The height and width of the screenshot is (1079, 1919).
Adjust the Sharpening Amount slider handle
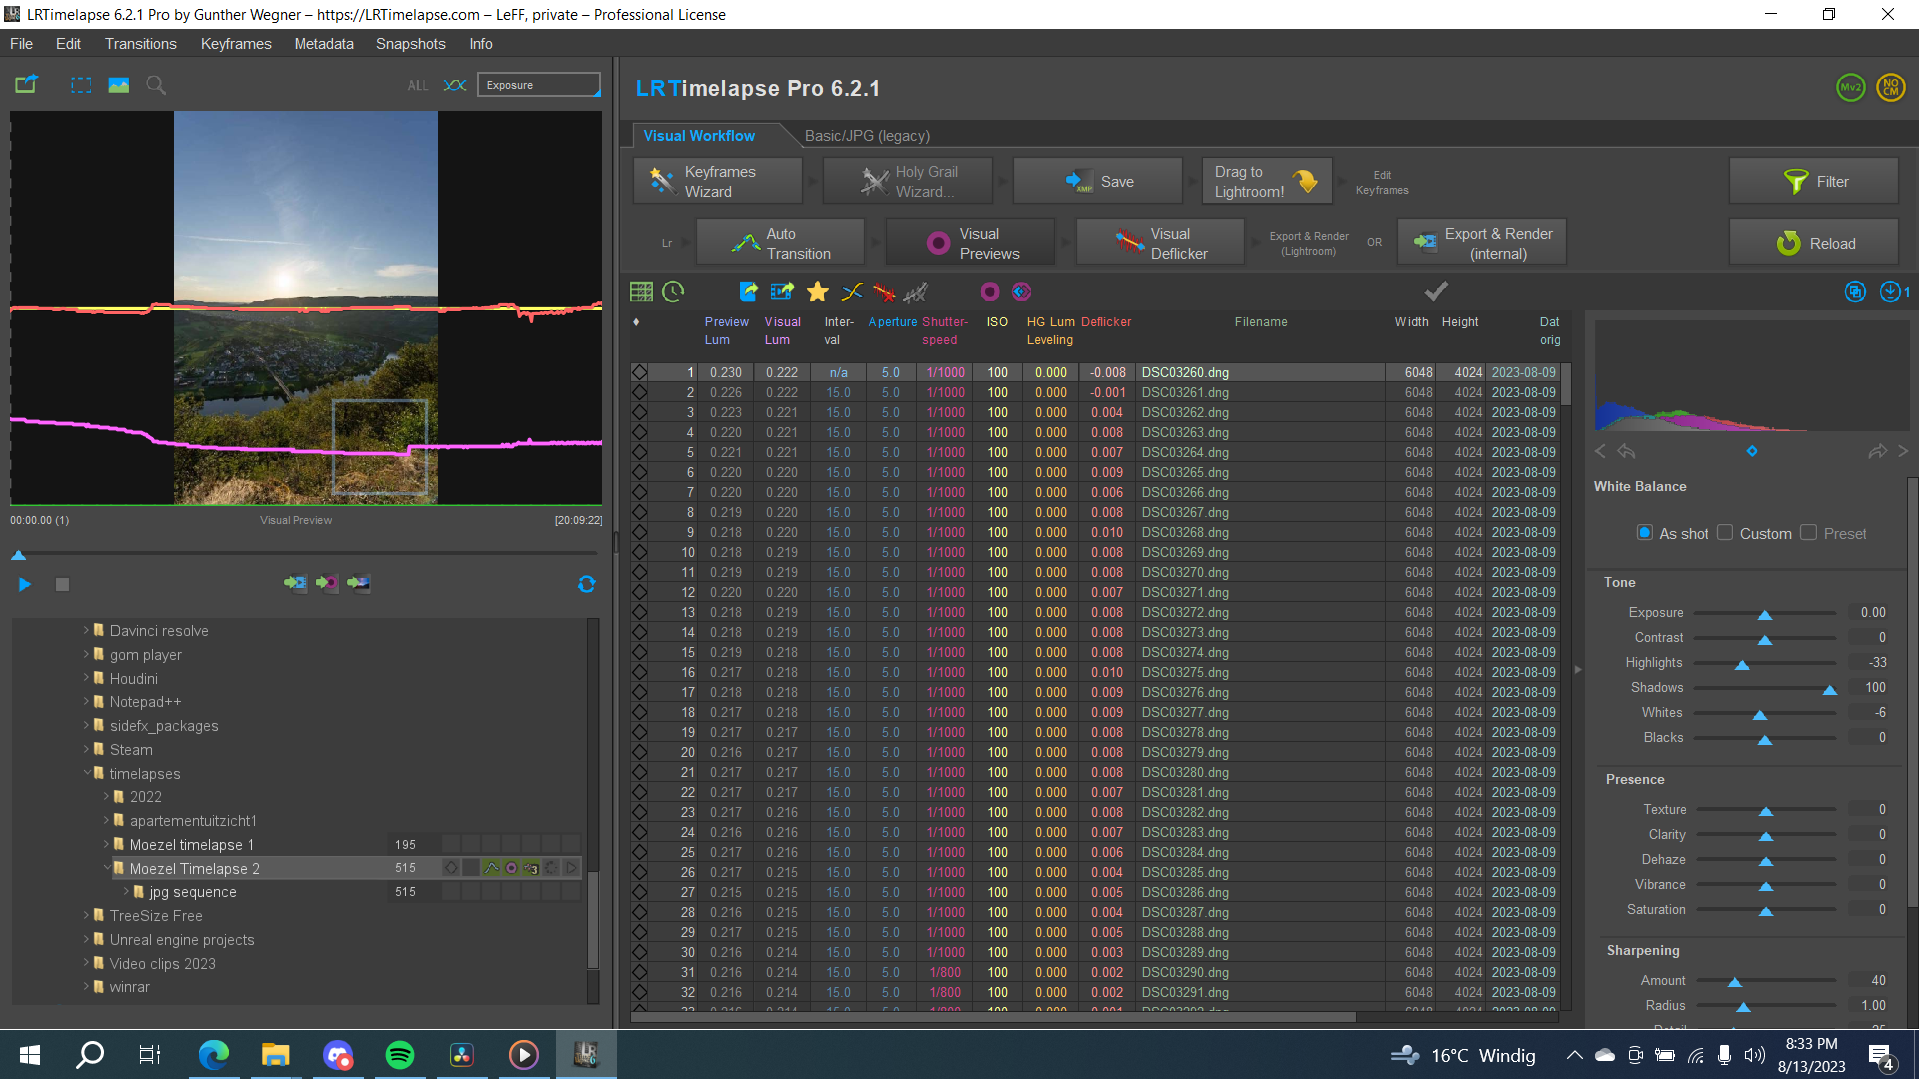[x=1735, y=982]
